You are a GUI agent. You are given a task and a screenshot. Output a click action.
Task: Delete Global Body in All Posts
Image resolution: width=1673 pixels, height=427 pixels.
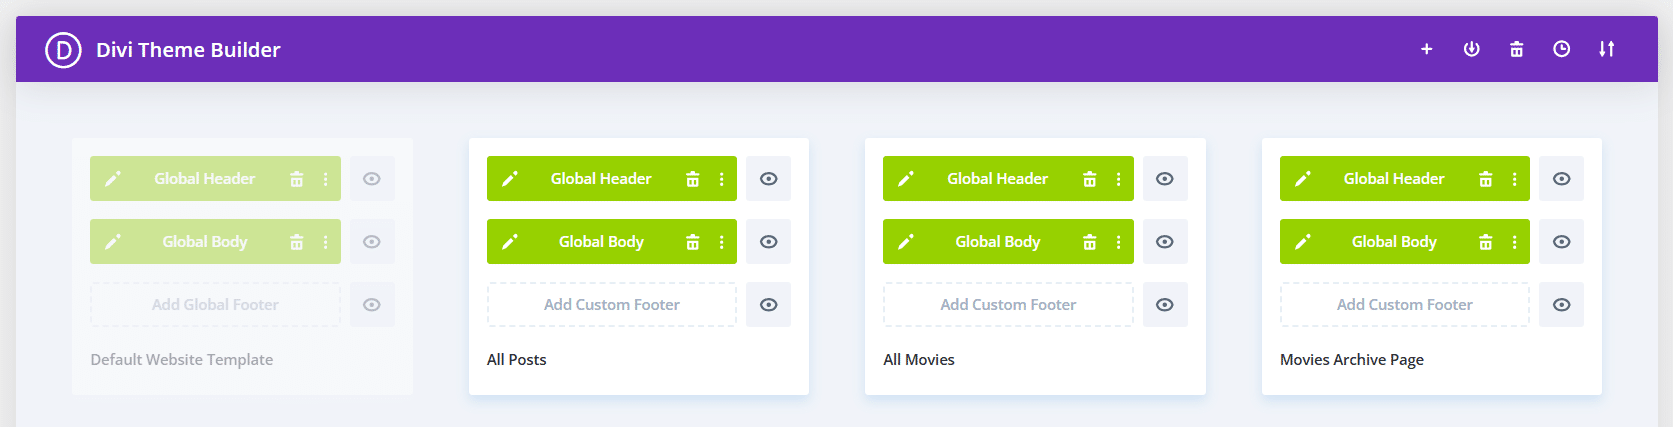(x=693, y=242)
